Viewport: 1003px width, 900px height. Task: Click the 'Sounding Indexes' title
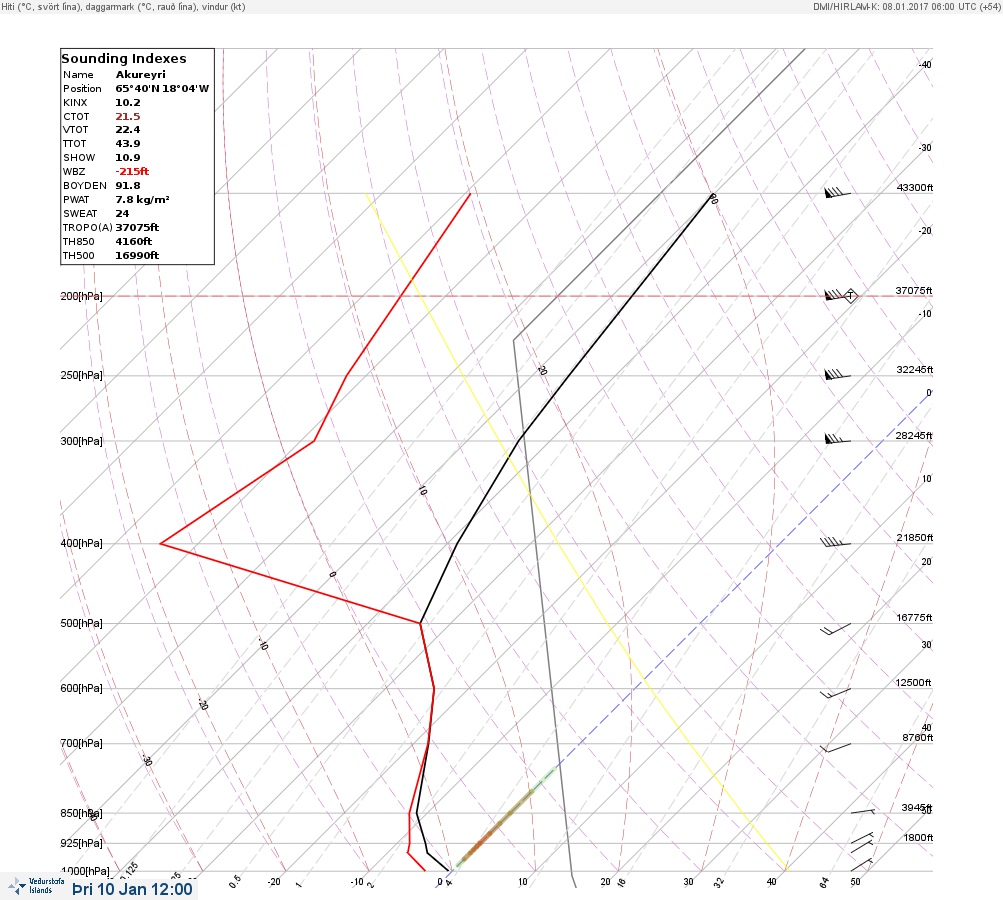pos(123,58)
